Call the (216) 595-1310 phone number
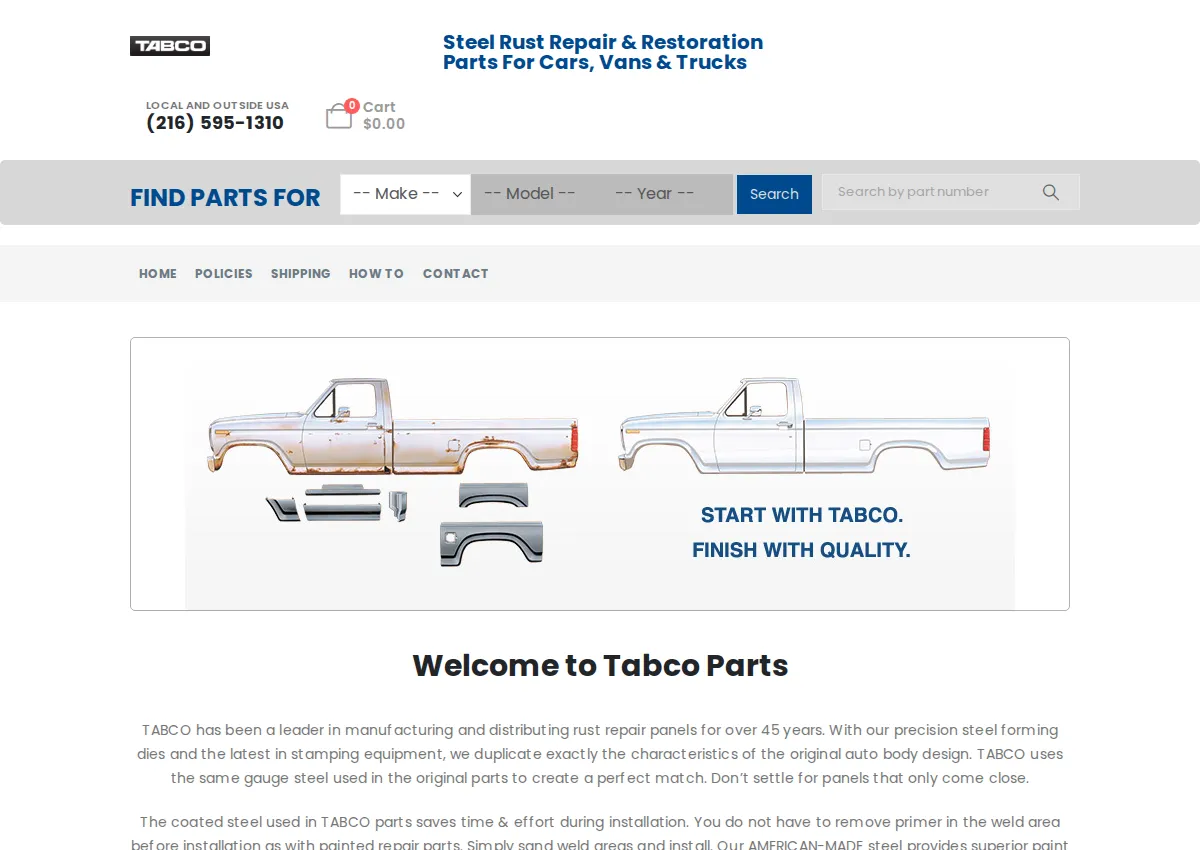Screen dimensions: 1200x850 pyautogui.click(x=215, y=123)
